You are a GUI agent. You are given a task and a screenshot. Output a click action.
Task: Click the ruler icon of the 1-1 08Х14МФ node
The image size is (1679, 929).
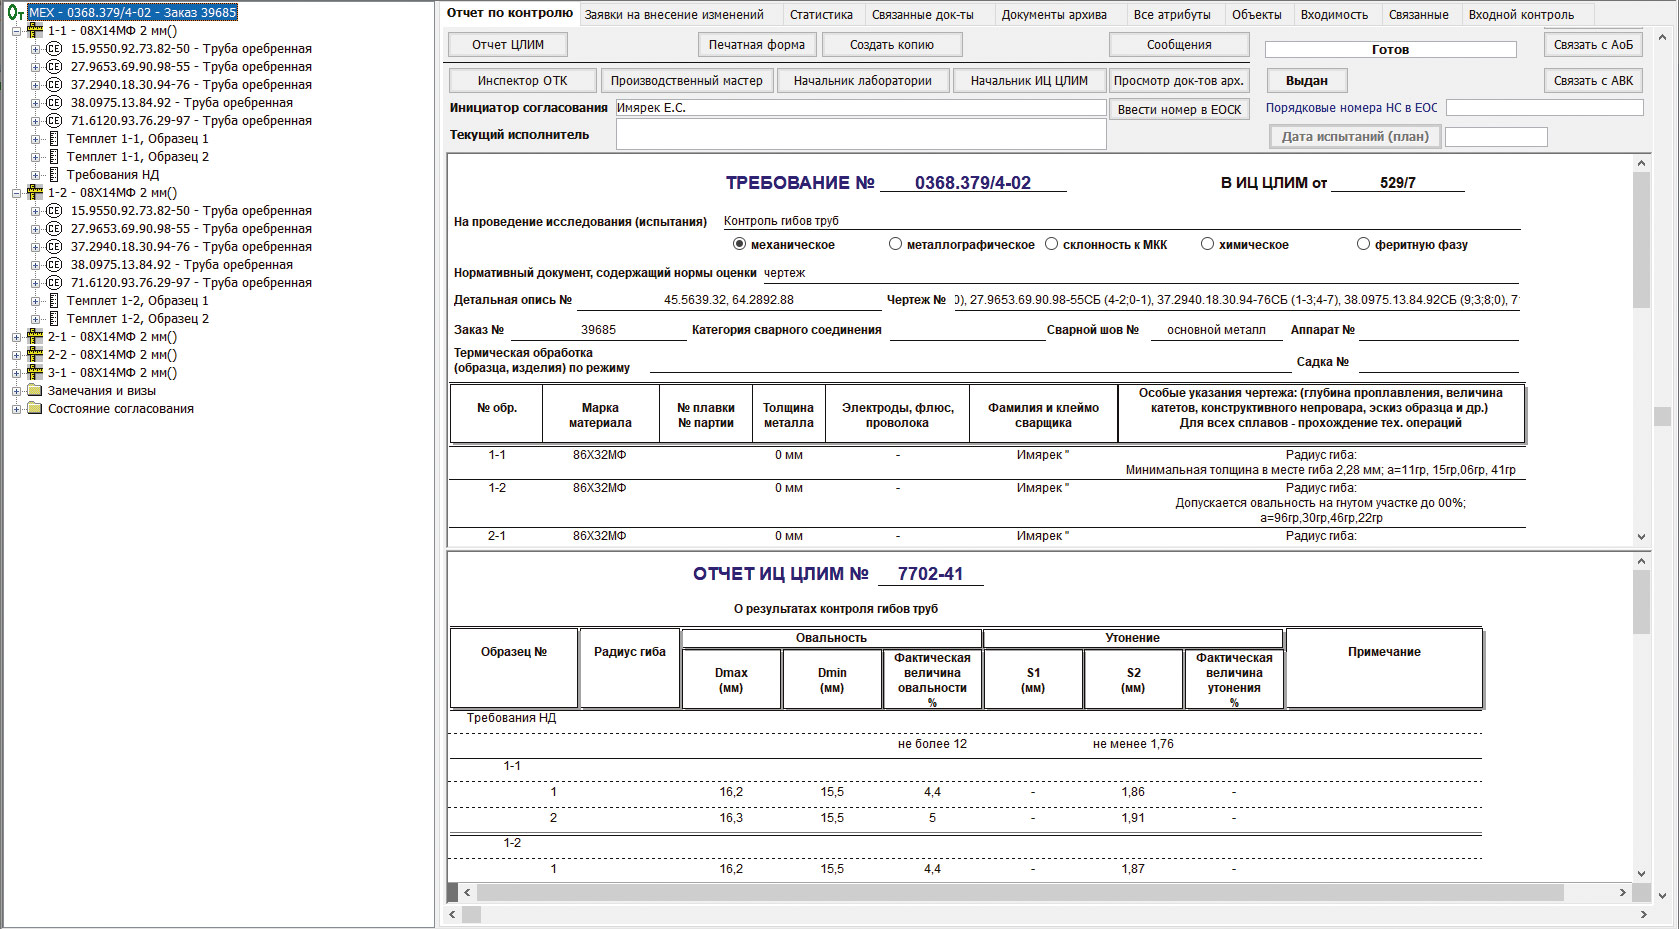click(x=35, y=31)
